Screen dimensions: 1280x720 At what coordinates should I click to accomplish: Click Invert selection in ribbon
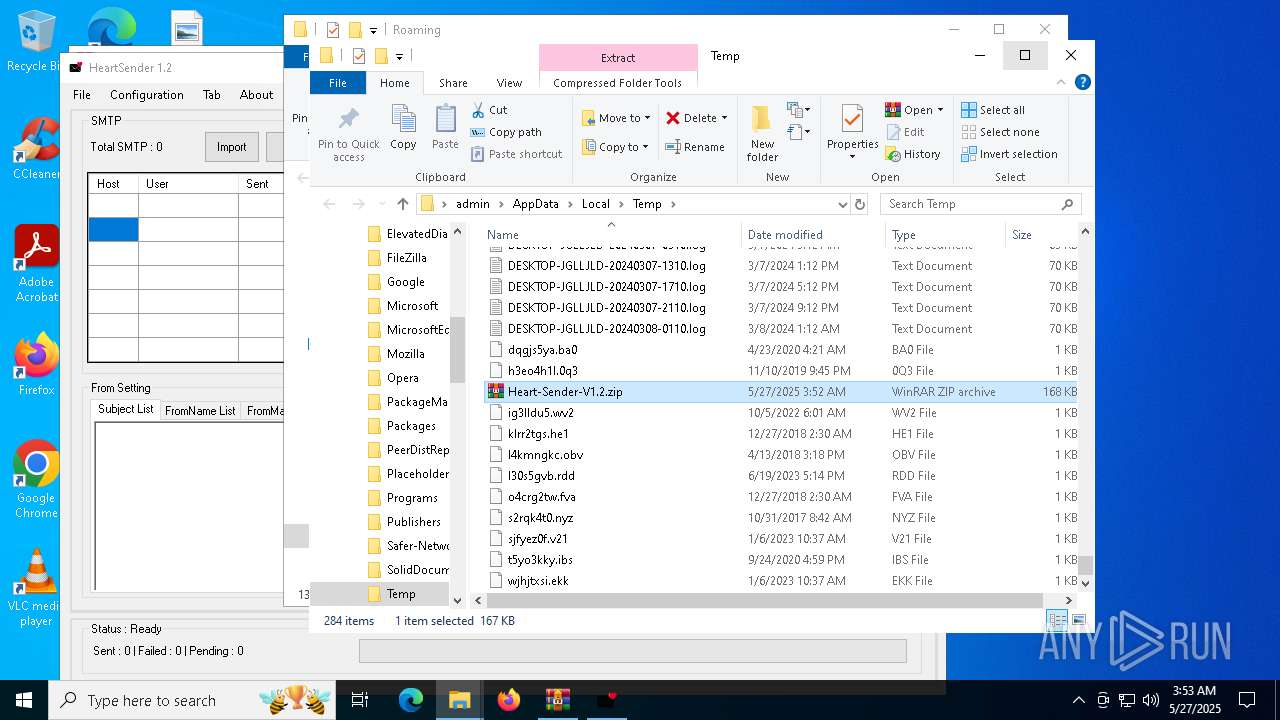(x=1009, y=154)
